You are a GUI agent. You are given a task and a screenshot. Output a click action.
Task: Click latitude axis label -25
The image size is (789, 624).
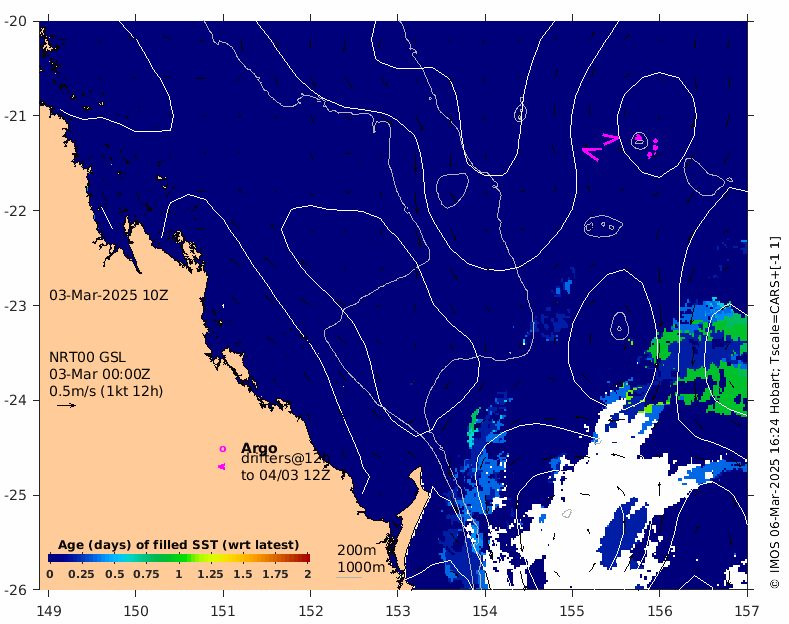tap(15, 495)
